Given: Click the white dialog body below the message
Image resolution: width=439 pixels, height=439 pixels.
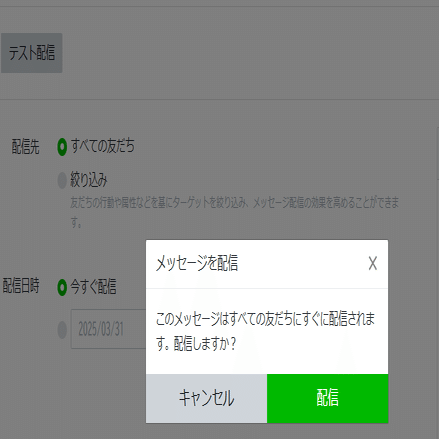Looking at the screenshot, I should 267,363.
